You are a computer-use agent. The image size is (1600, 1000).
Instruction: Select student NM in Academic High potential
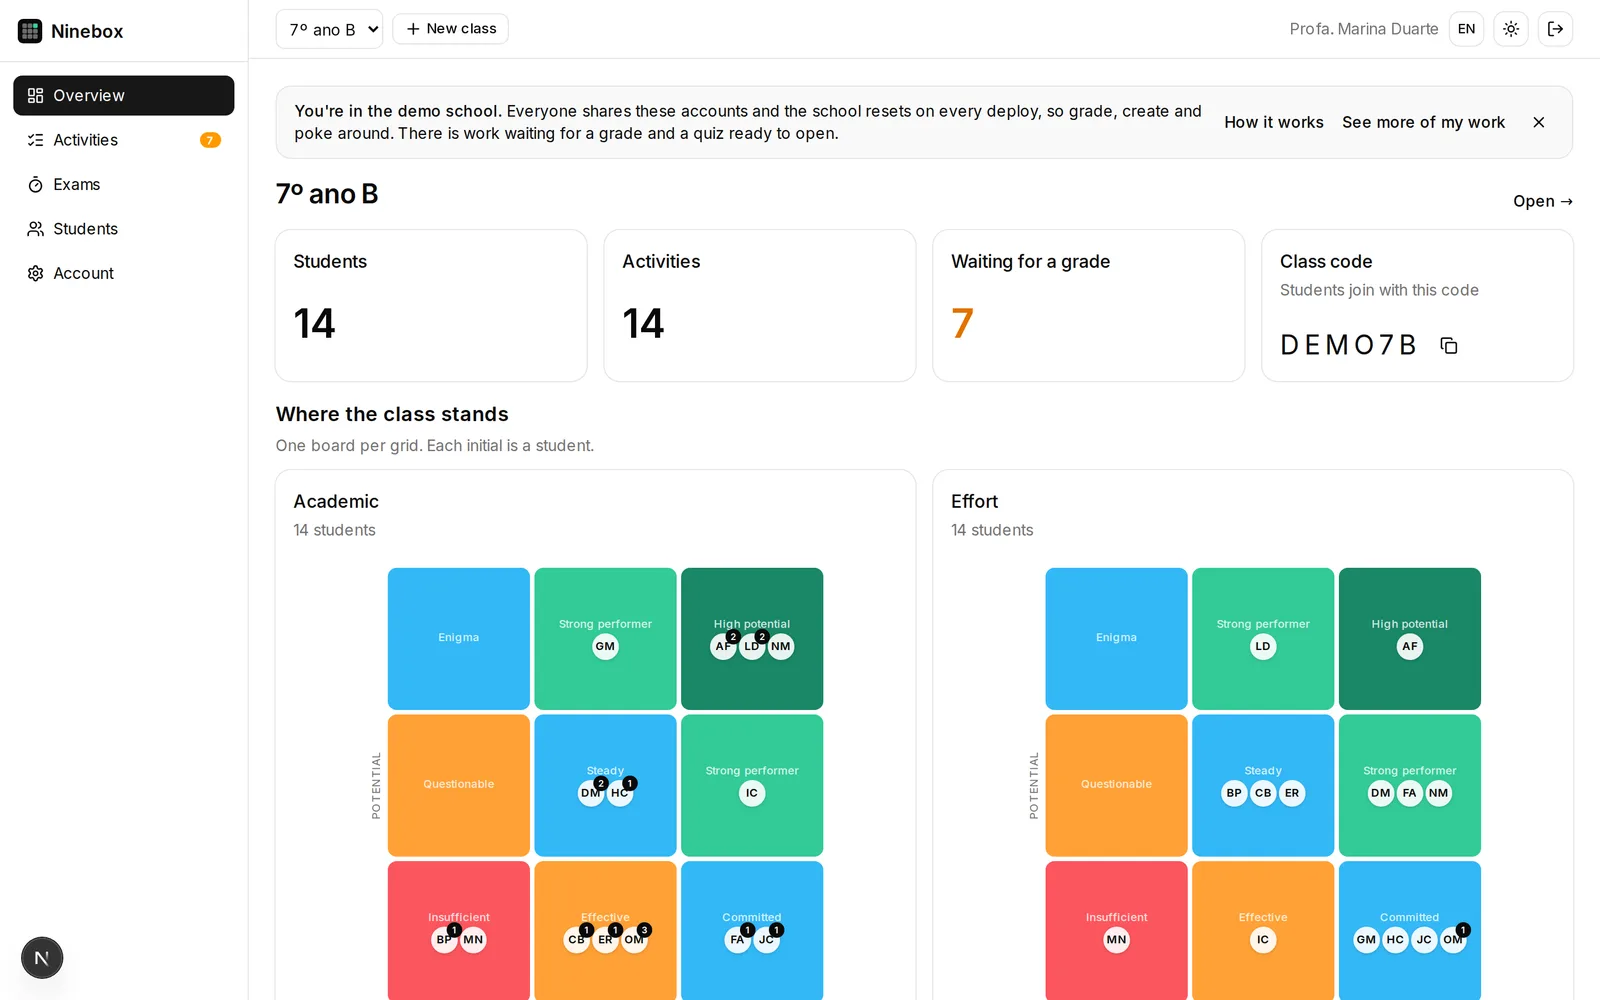pos(781,647)
